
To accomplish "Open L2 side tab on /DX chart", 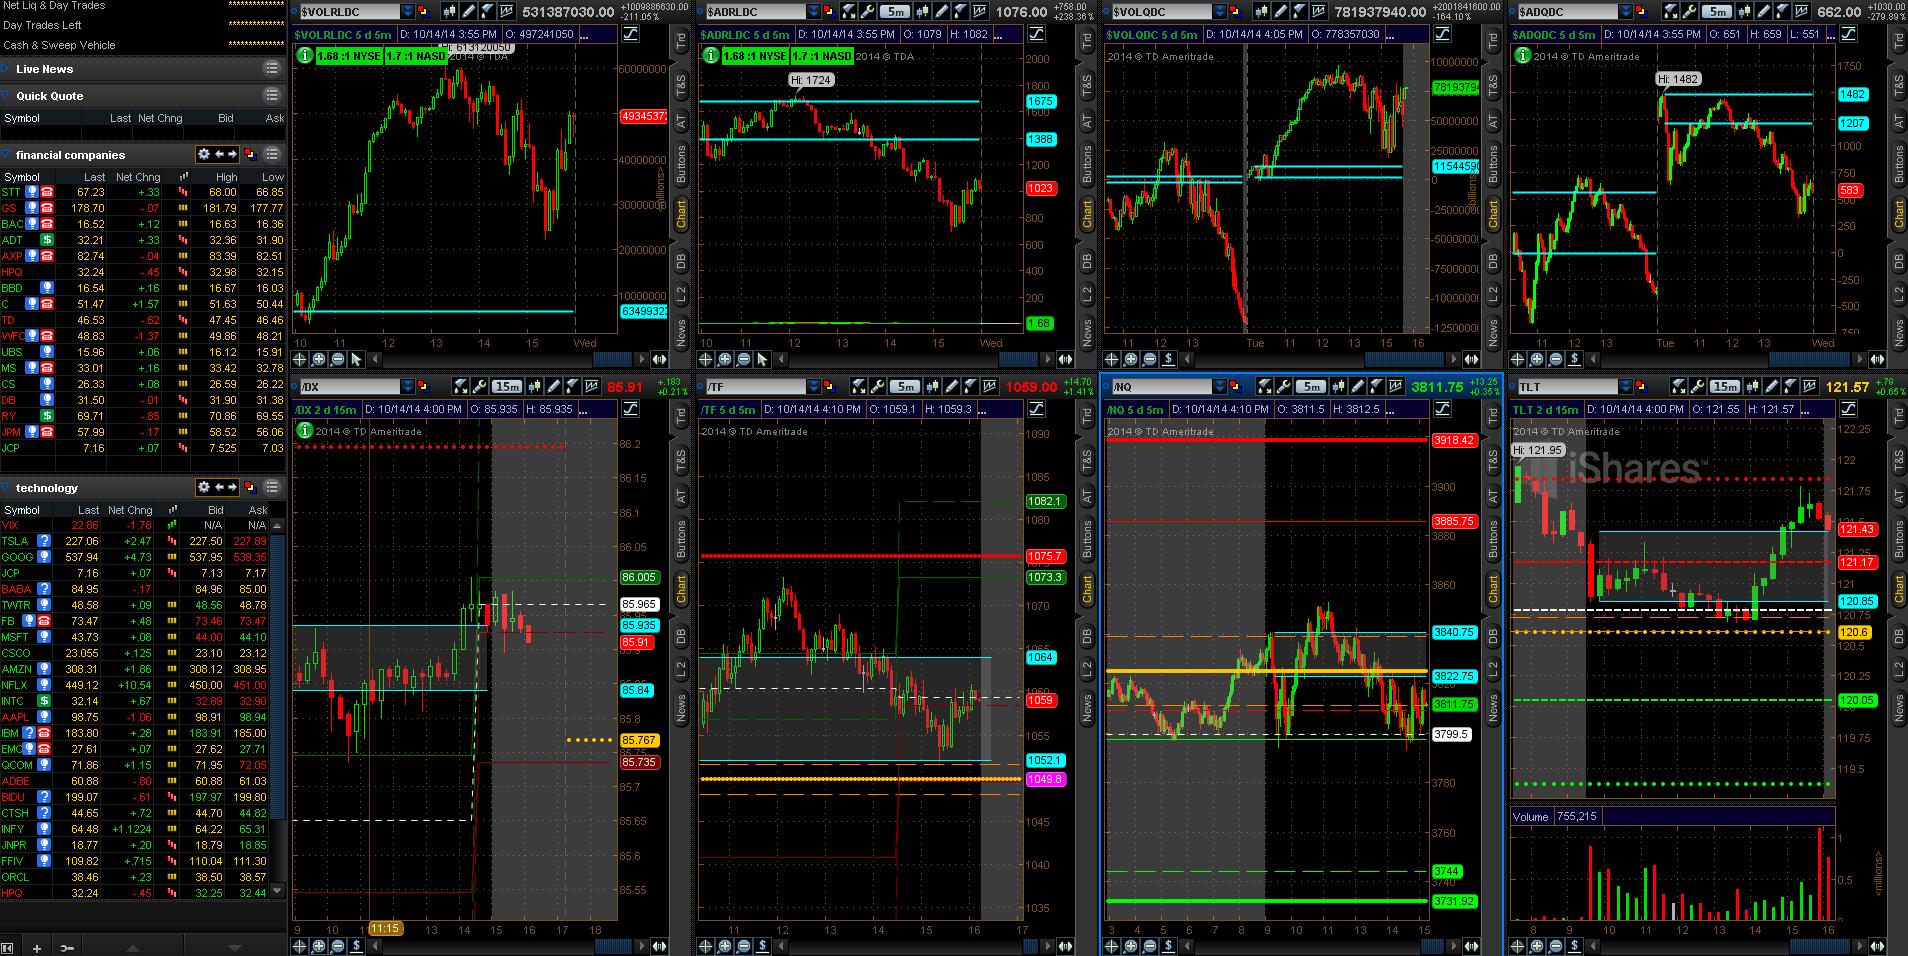I will pyautogui.click(x=681, y=669).
